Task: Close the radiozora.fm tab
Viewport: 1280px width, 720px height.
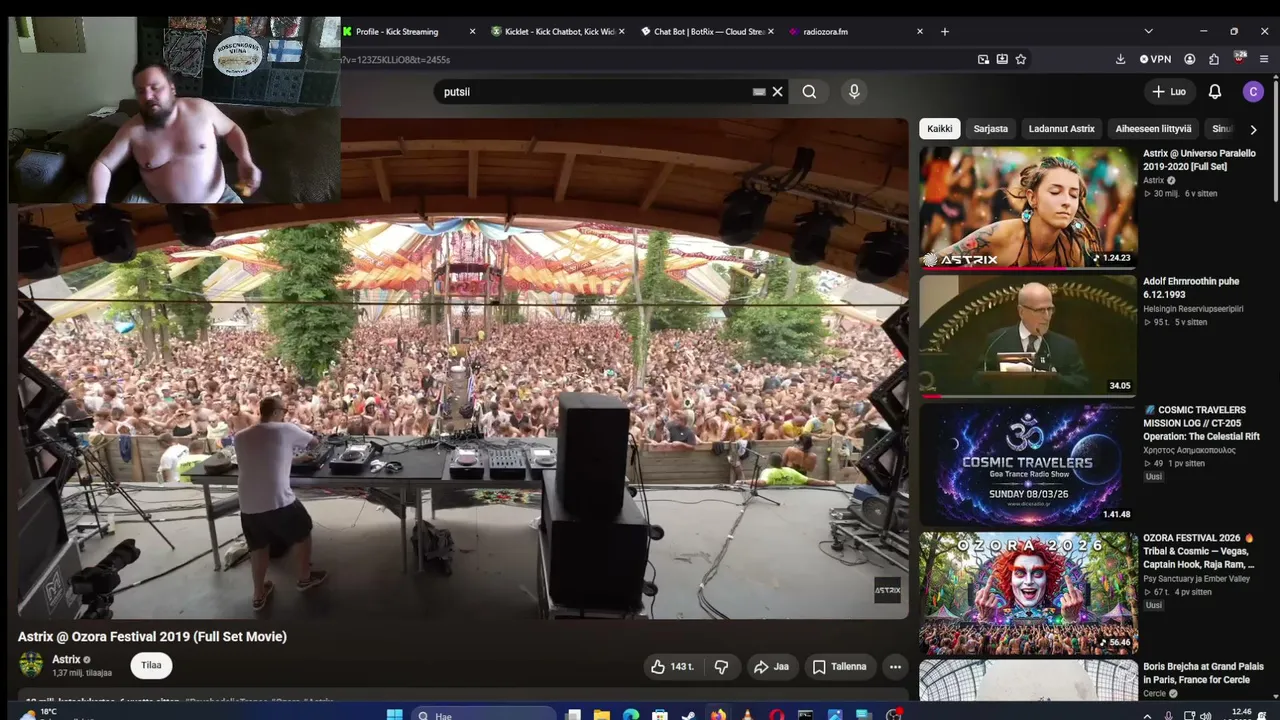Action: coord(920,31)
